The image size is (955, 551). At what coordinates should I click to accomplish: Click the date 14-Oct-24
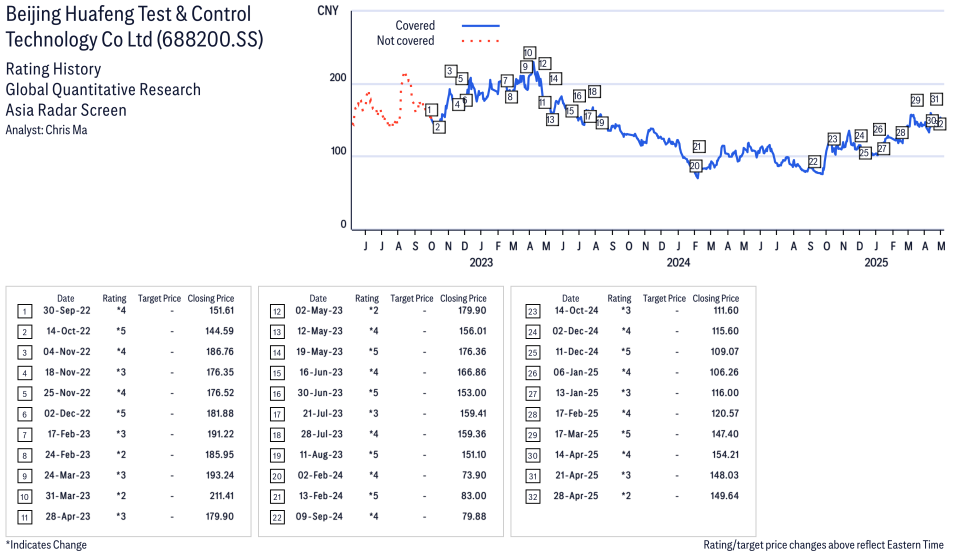point(576,311)
